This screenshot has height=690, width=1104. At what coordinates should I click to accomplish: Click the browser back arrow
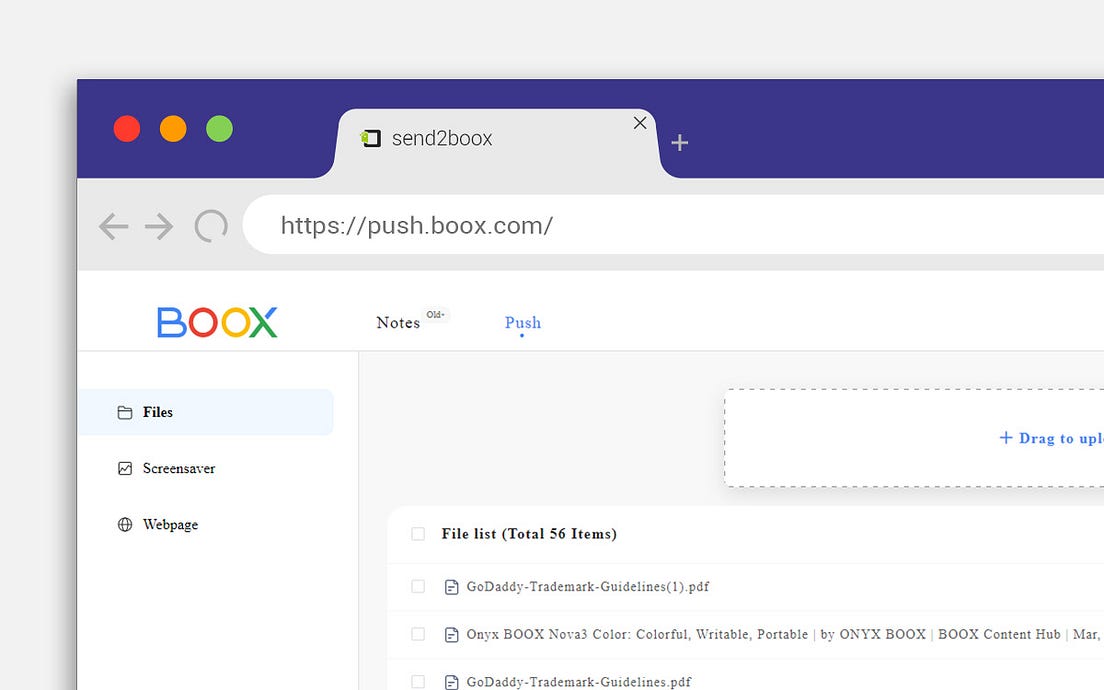click(113, 227)
